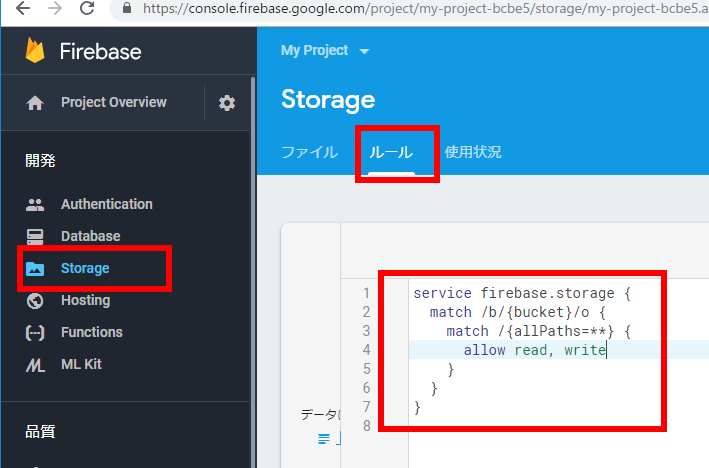Open project settings gear icon
This screenshot has width=709, height=468.
pyautogui.click(x=227, y=103)
